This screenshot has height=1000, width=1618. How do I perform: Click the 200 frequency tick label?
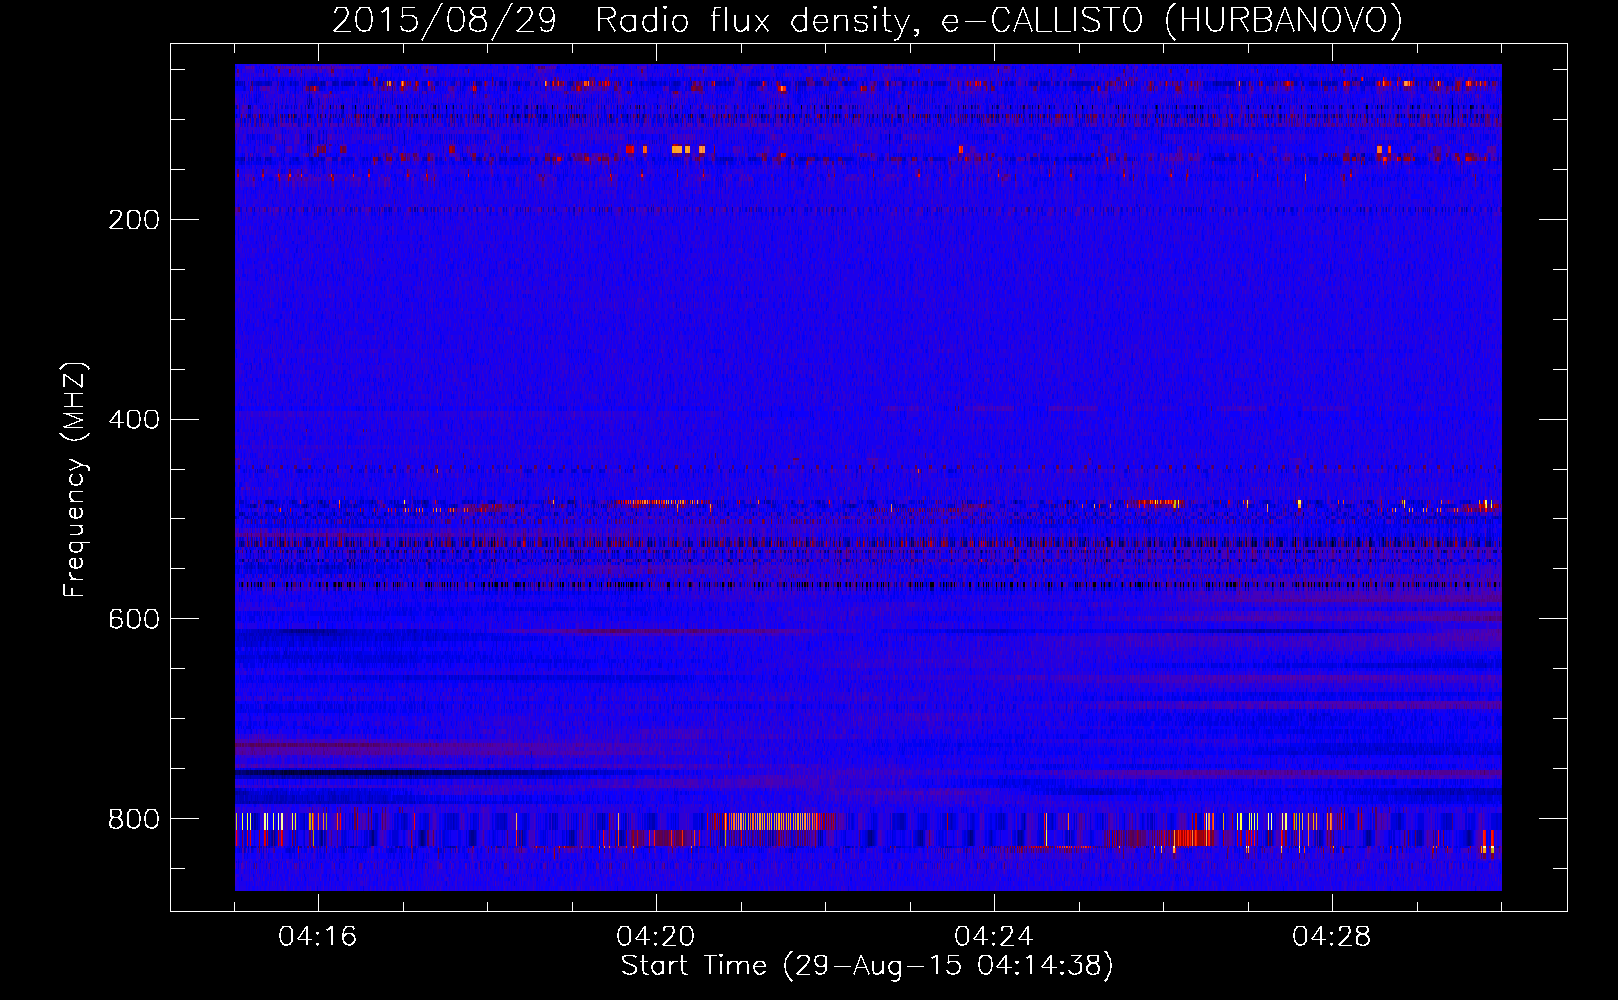[x=133, y=220]
